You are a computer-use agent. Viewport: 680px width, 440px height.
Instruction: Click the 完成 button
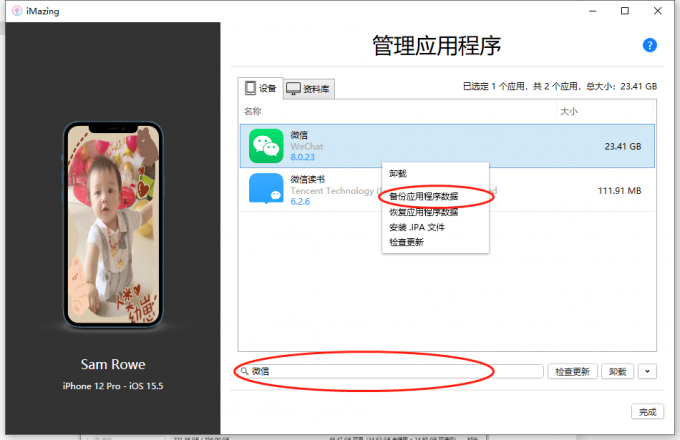coord(647,411)
